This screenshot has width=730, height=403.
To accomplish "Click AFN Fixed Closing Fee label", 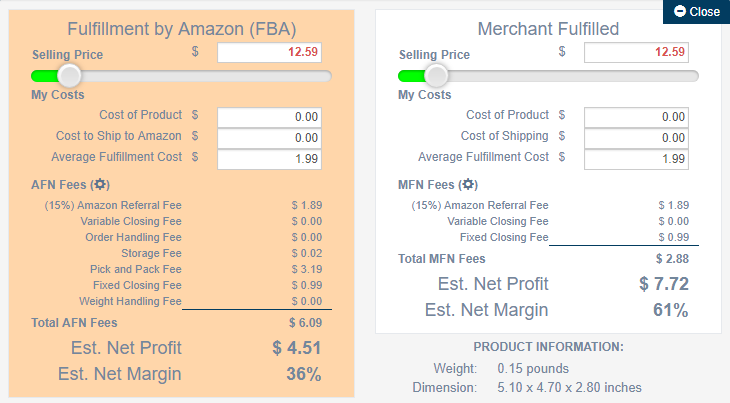I will tap(137, 285).
